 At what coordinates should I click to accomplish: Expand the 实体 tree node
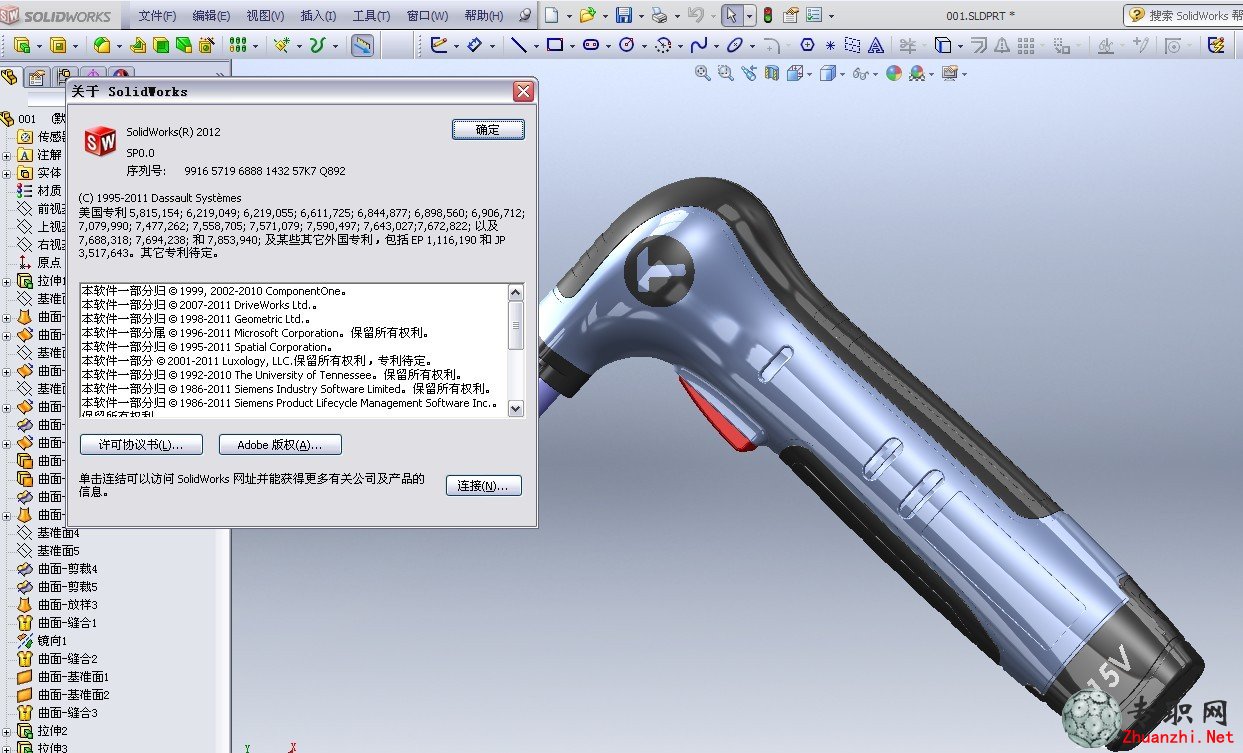6,173
